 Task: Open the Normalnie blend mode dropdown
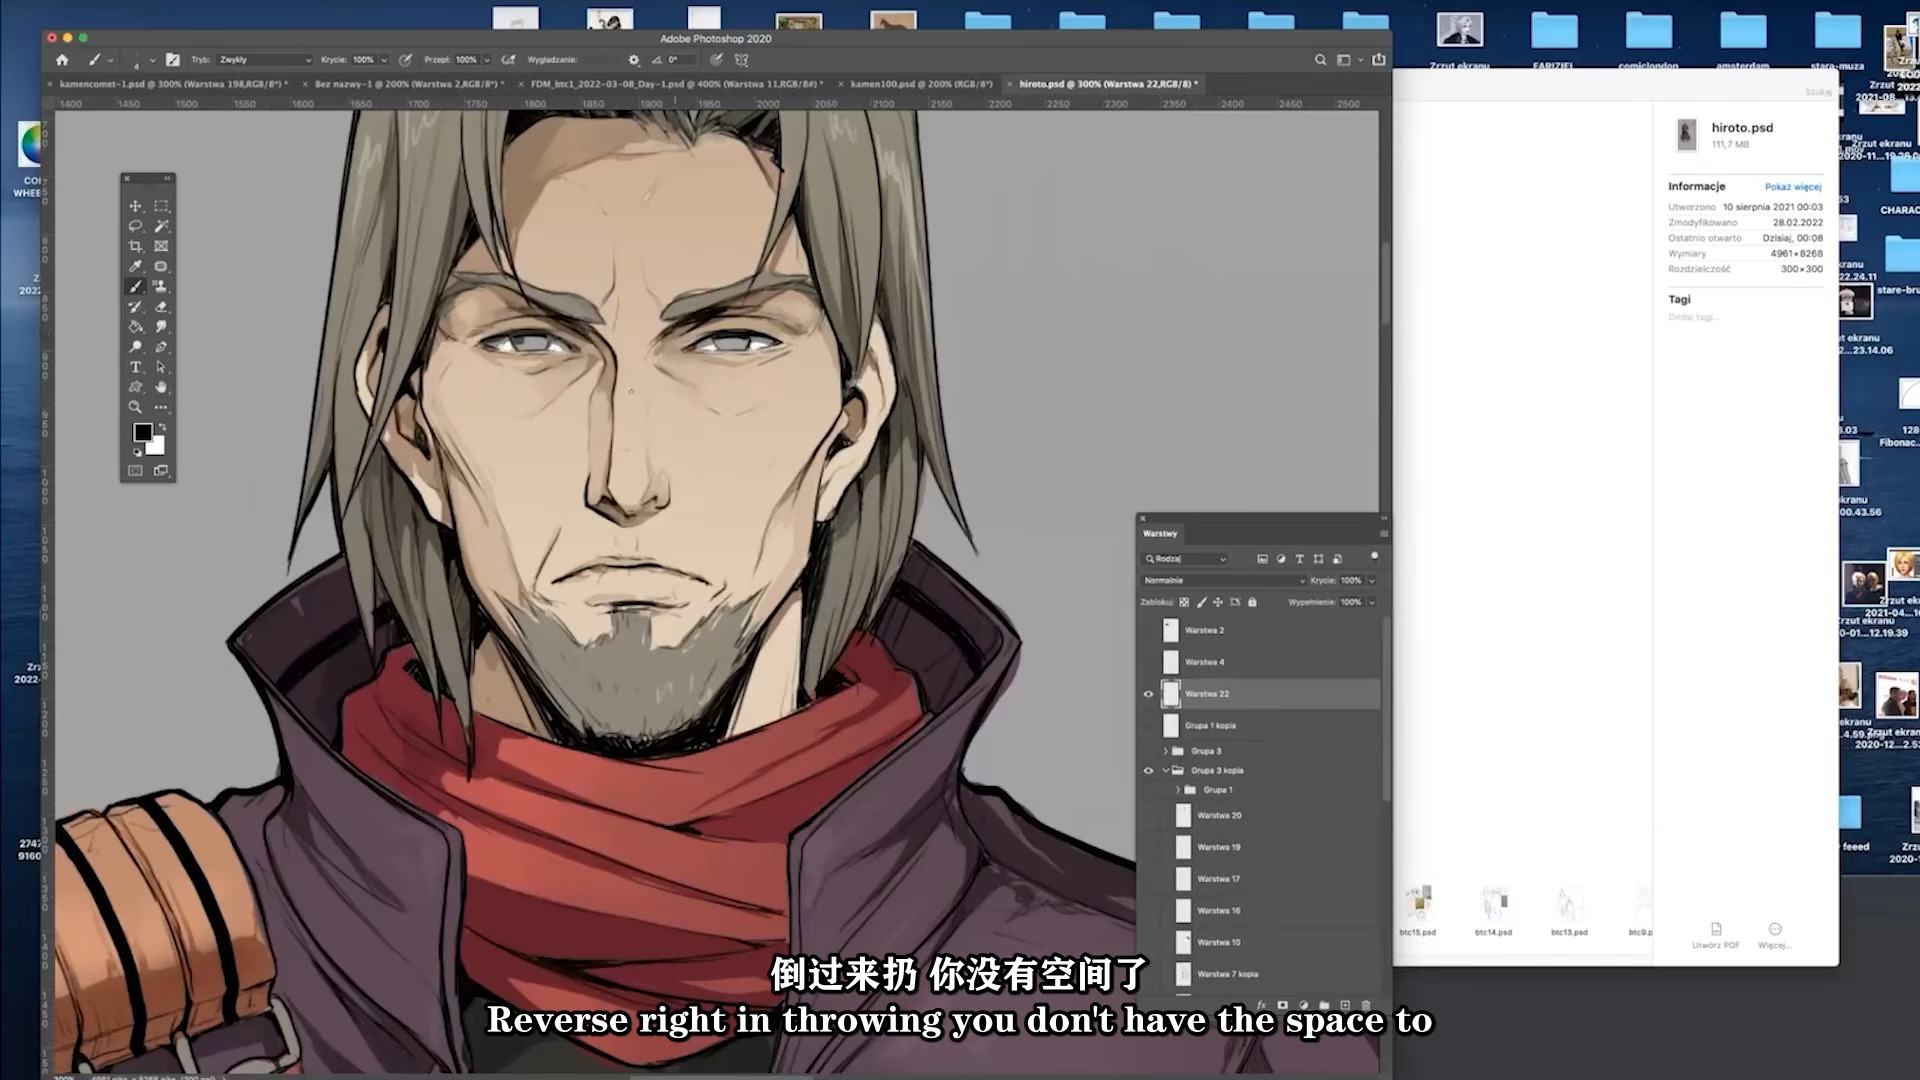pos(1224,581)
